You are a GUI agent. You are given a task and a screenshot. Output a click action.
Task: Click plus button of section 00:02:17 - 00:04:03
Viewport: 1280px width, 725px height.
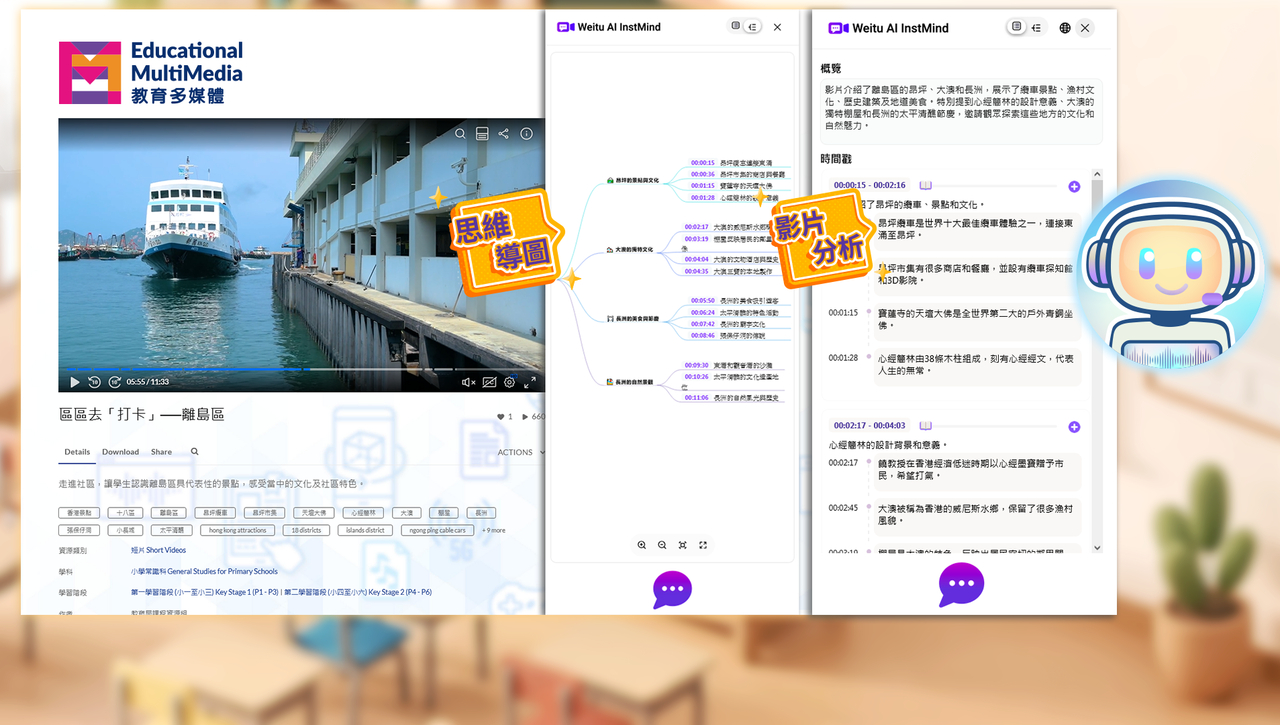pos(1074,427)
